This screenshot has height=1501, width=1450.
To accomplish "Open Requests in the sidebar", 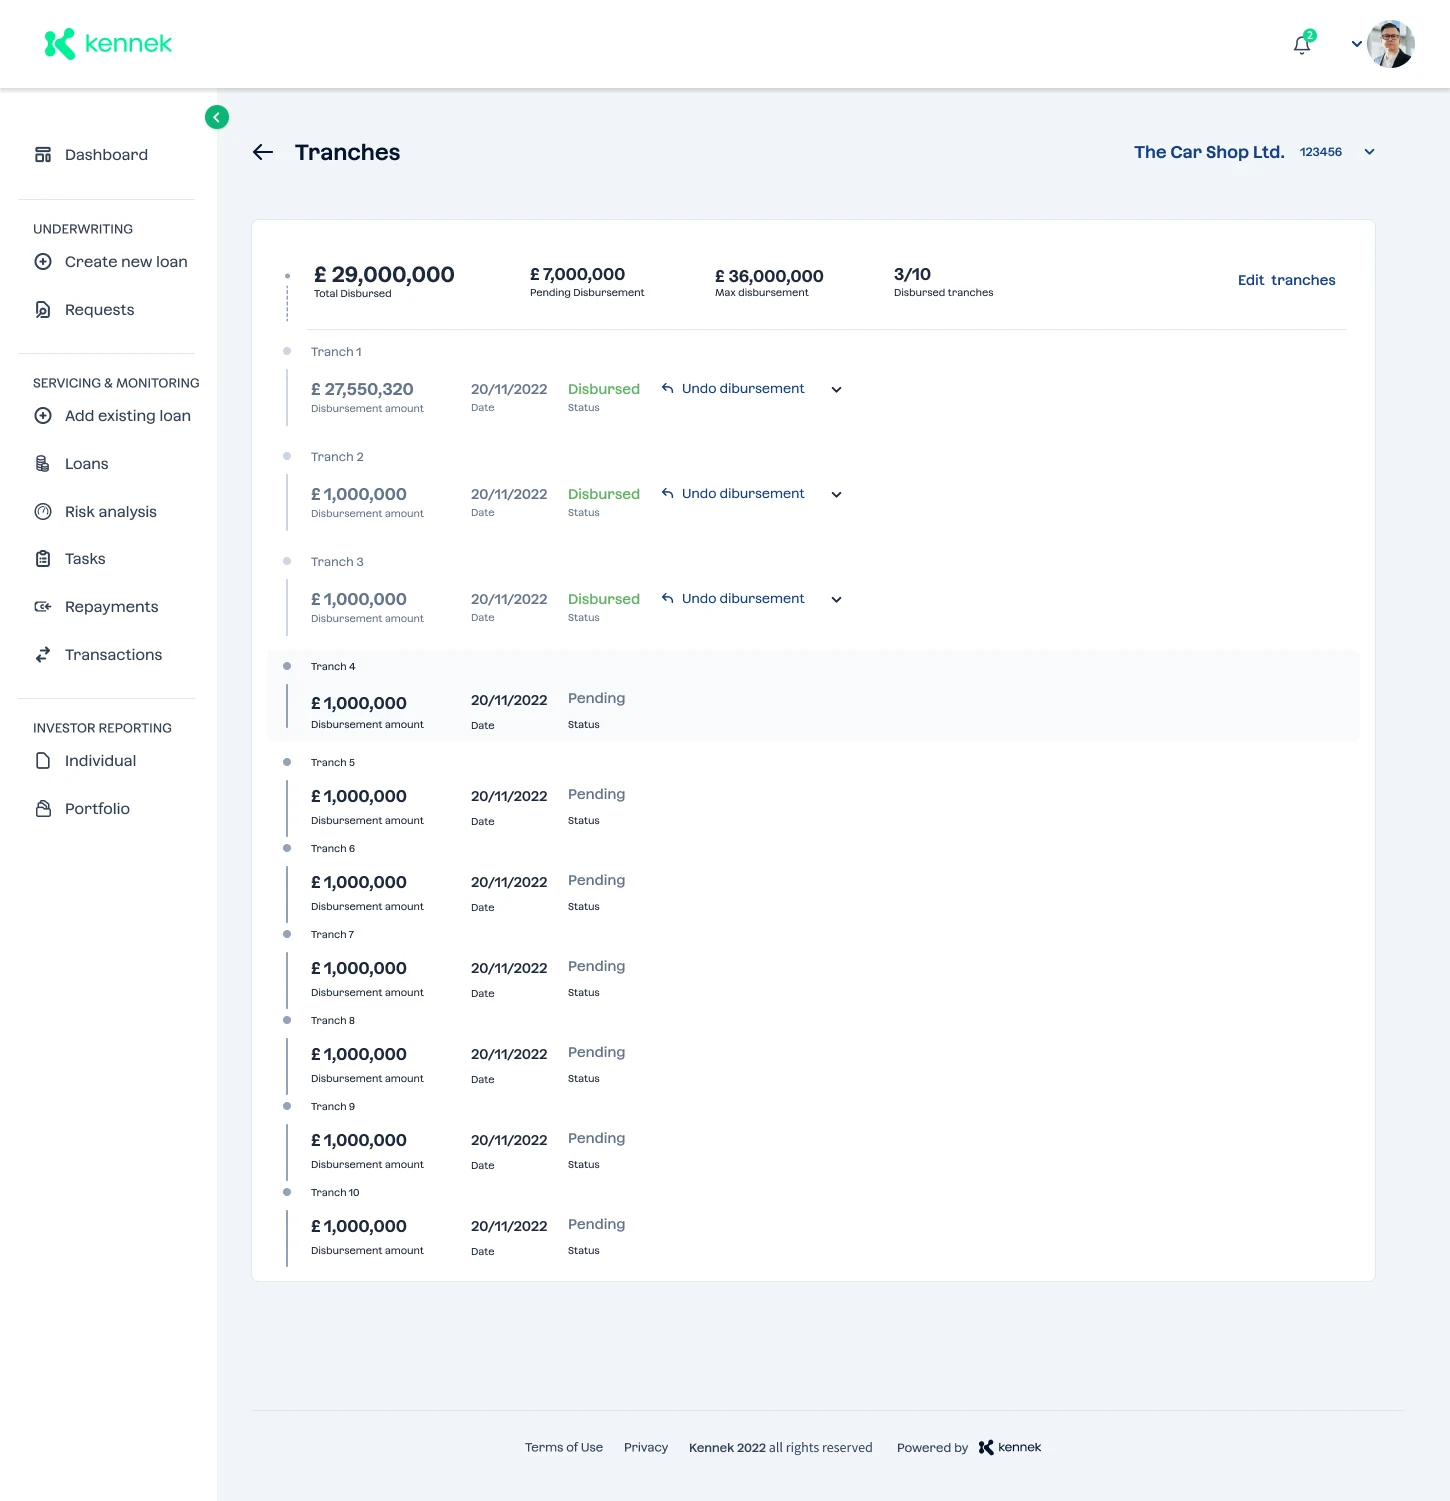I will [99, 310].
